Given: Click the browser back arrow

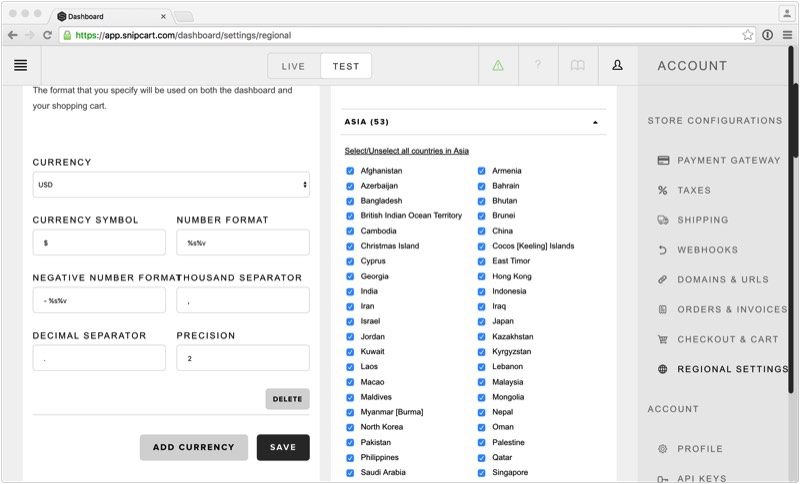Looking at the screenshot, I should pos(13,35).
